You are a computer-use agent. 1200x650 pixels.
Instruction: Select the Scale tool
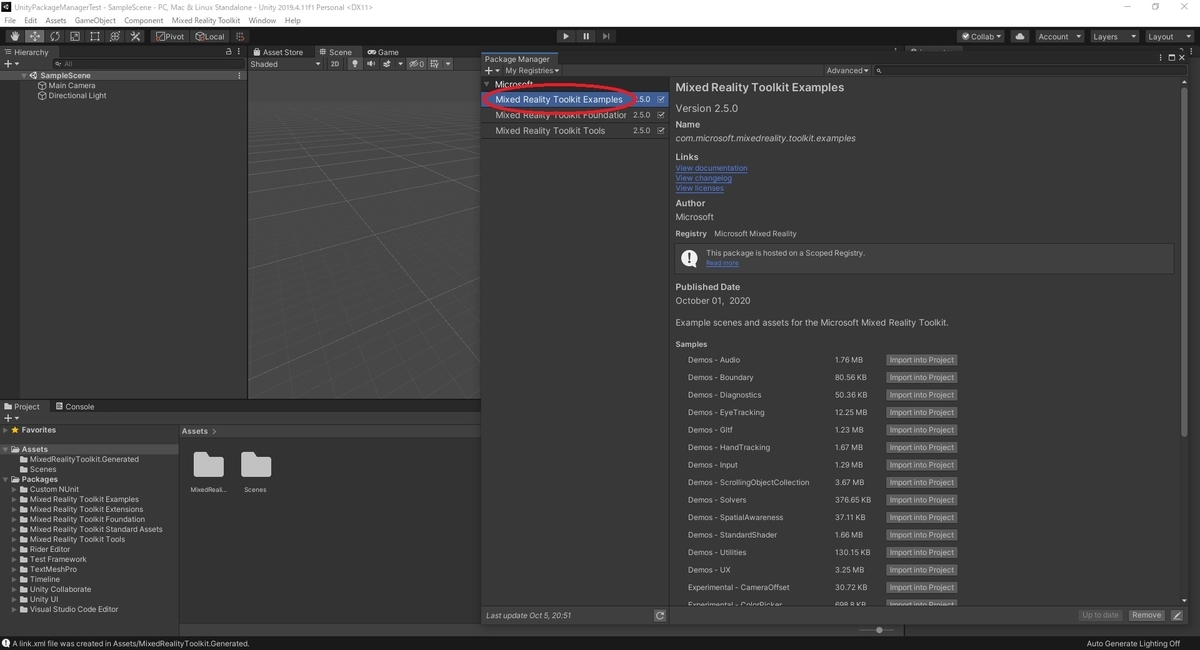click(74, 36)
